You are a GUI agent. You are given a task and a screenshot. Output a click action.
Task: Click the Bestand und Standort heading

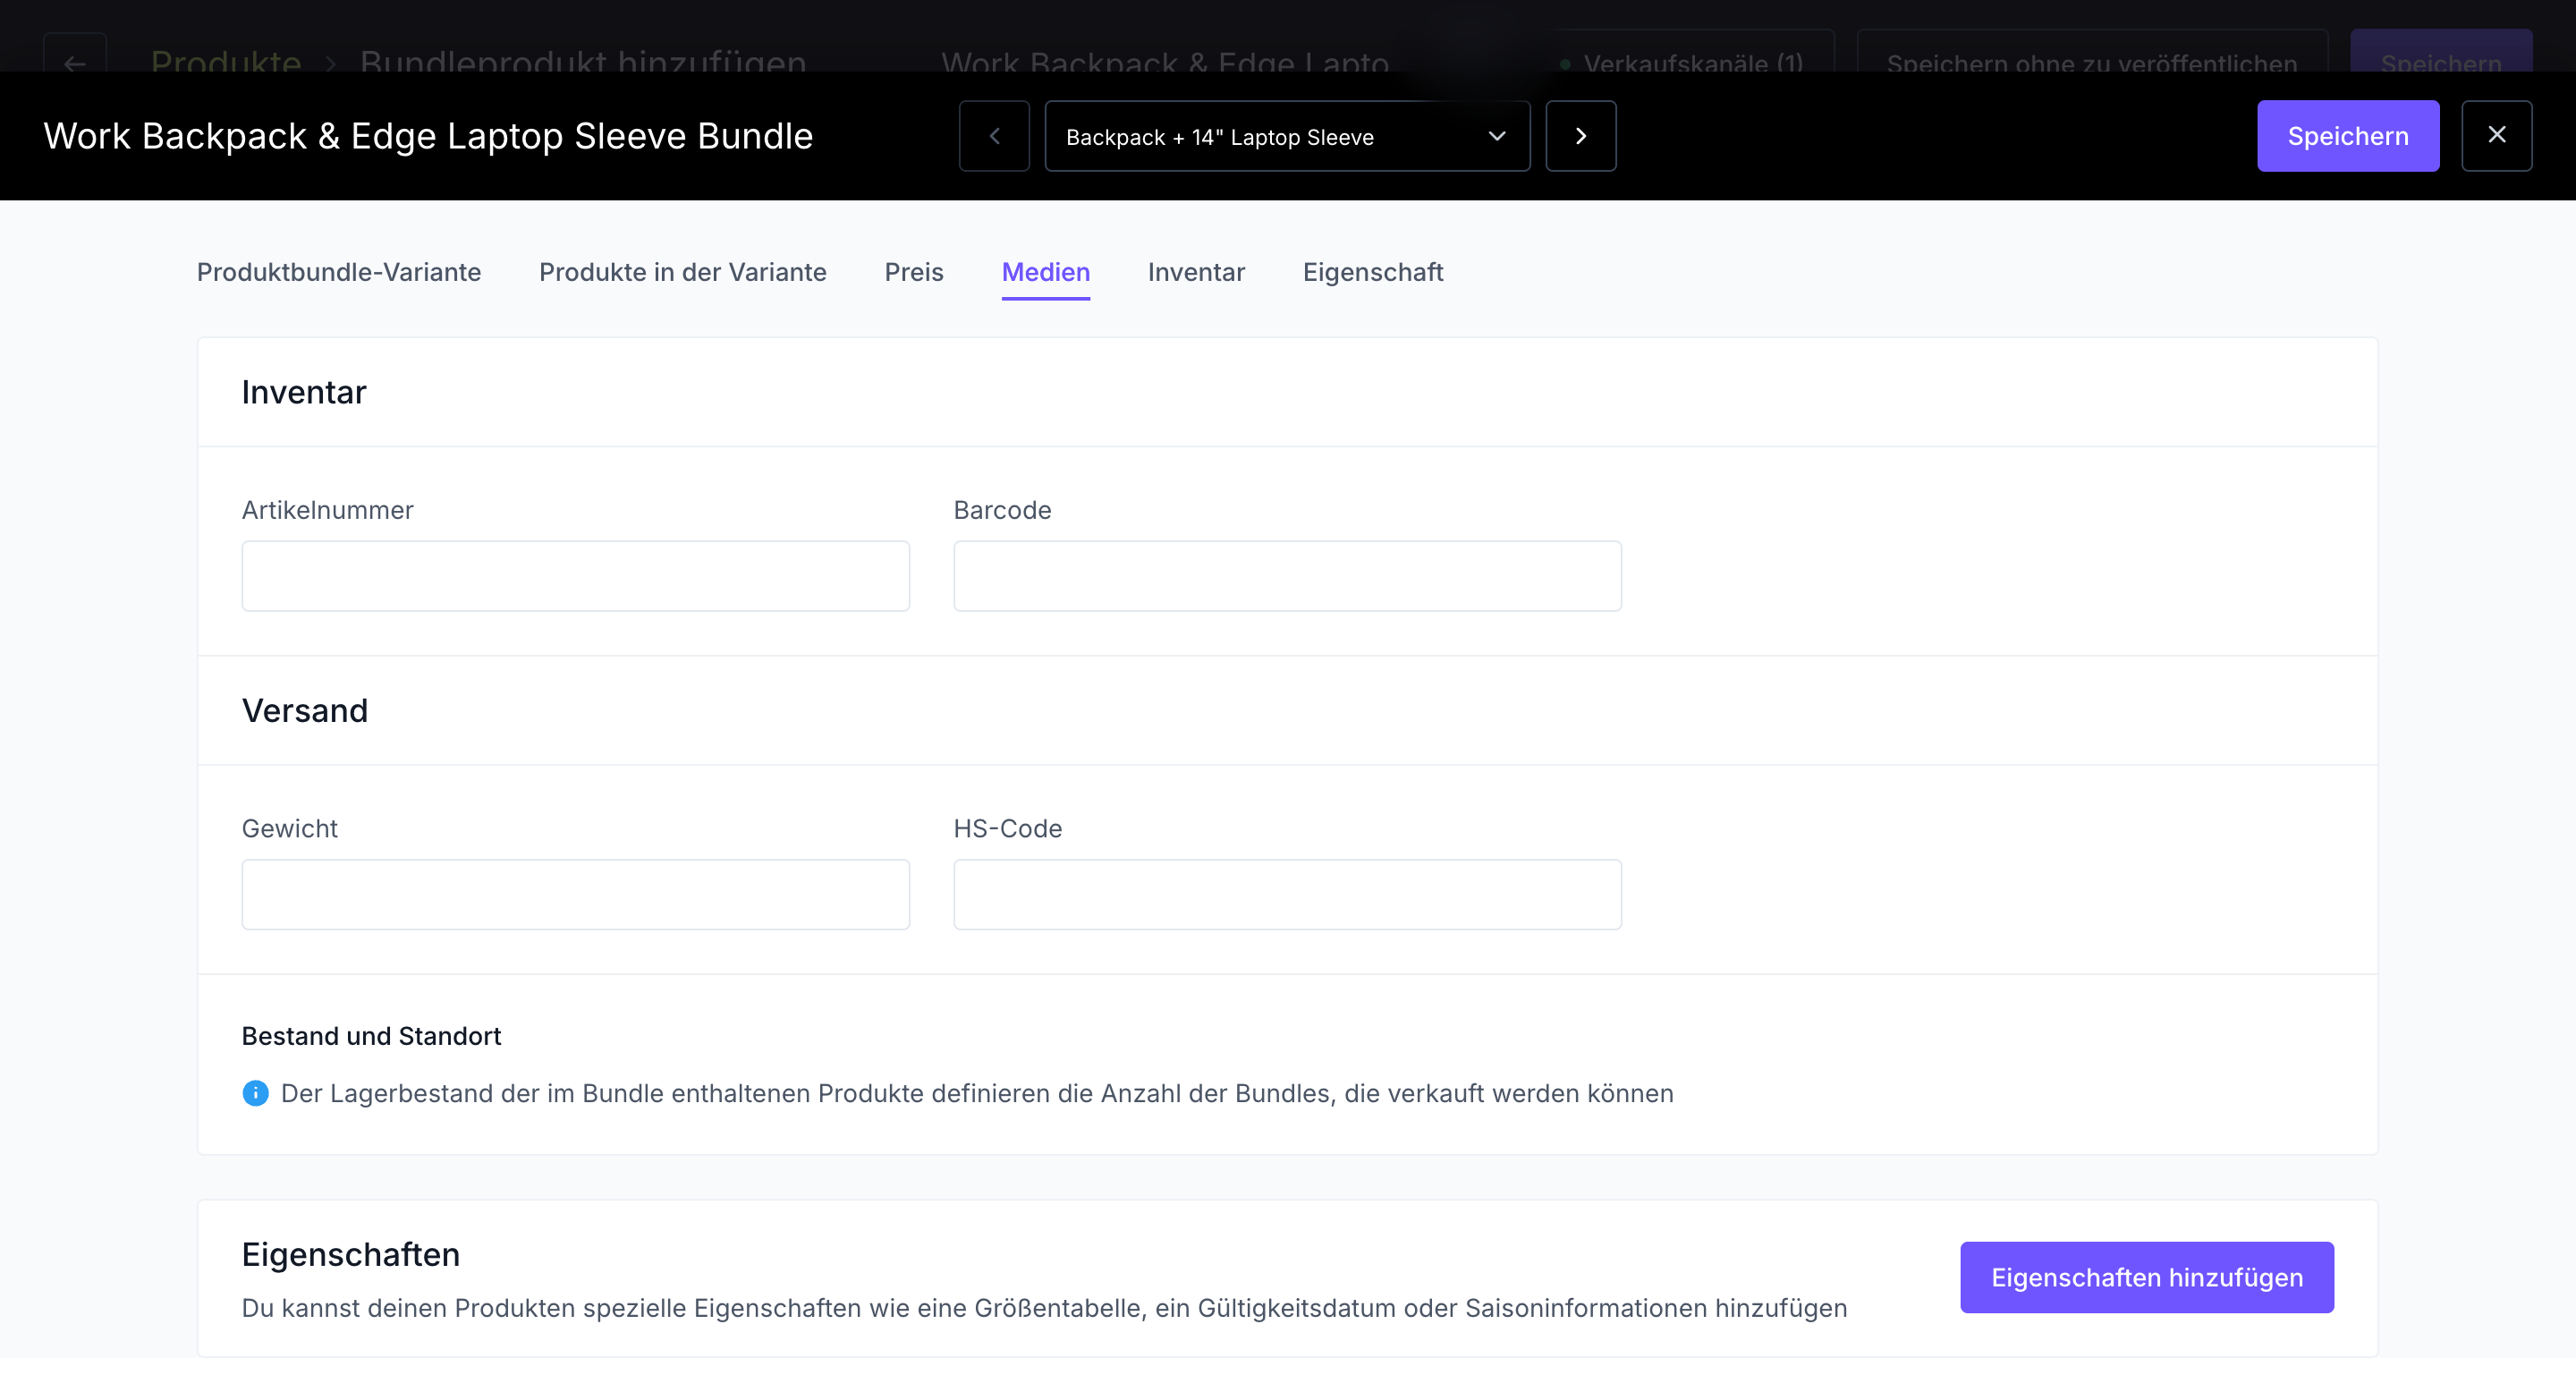click(x=371, y=1036)
